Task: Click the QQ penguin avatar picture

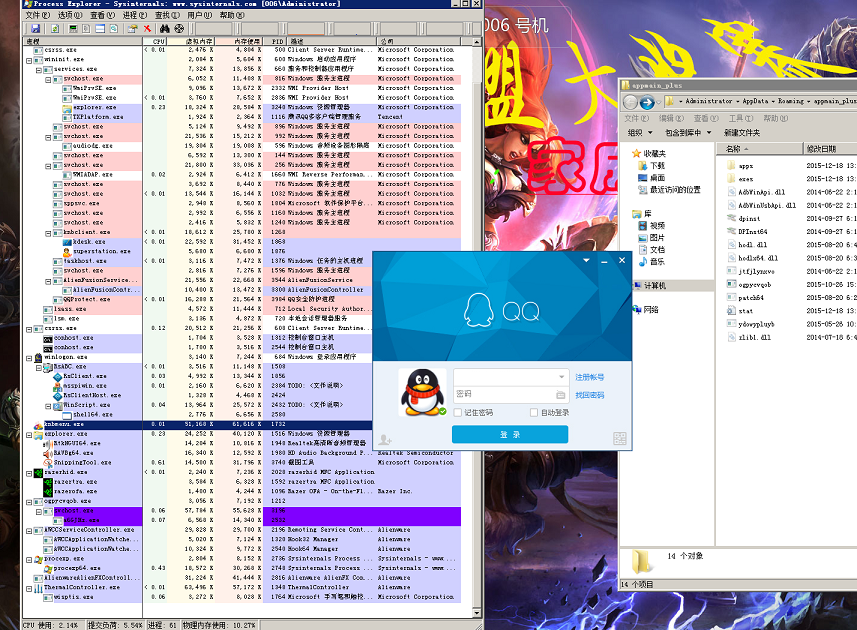Action: (422, 392)
